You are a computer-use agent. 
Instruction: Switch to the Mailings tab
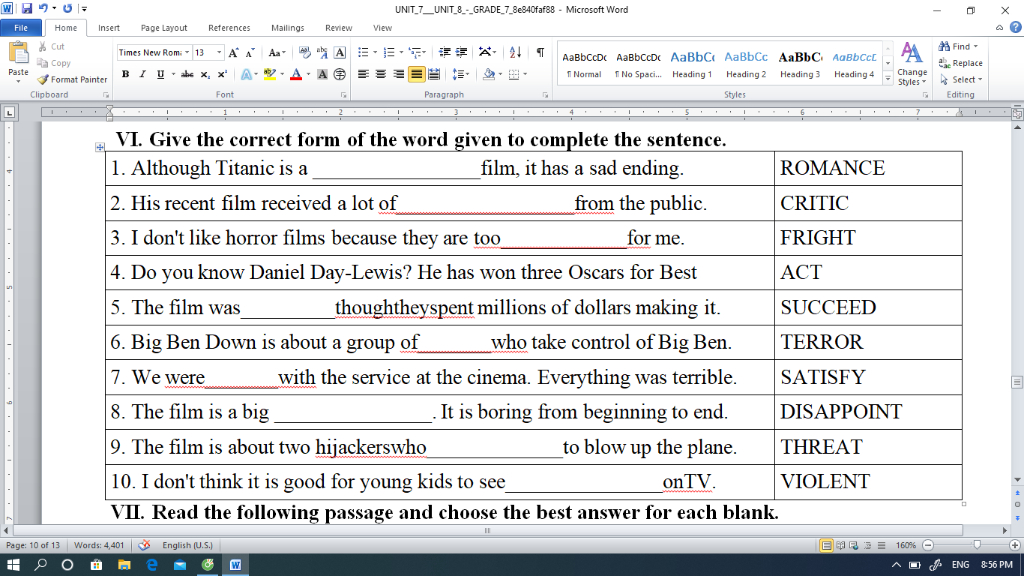(x=287, y=28)
